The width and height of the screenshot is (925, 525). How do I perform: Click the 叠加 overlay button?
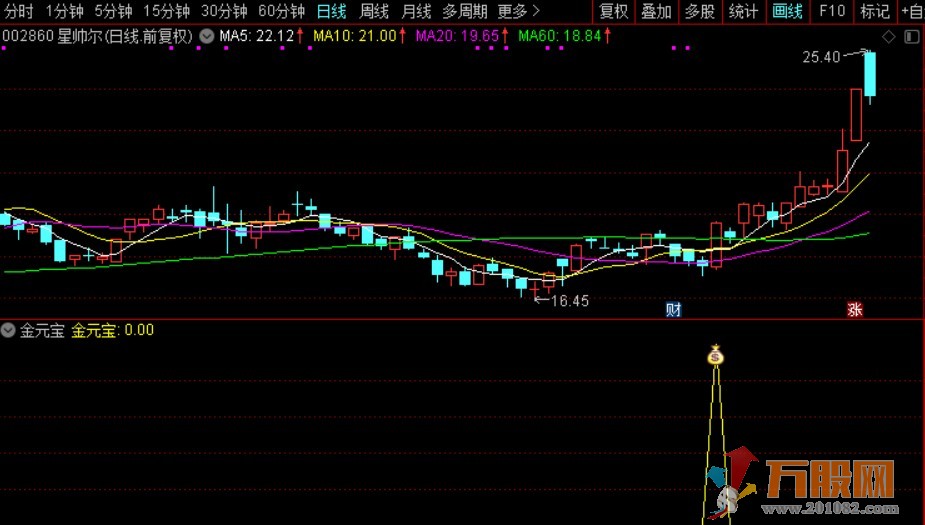[x=656, y=12]
